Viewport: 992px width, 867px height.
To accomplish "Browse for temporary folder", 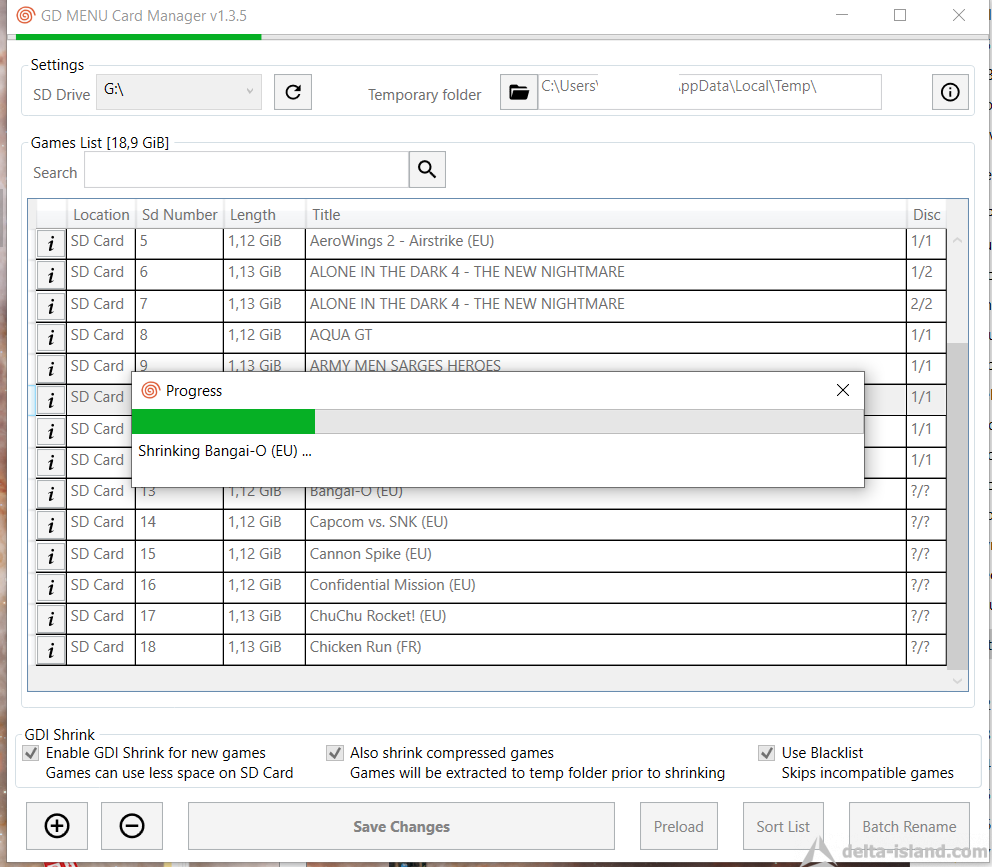I will 519,92.
